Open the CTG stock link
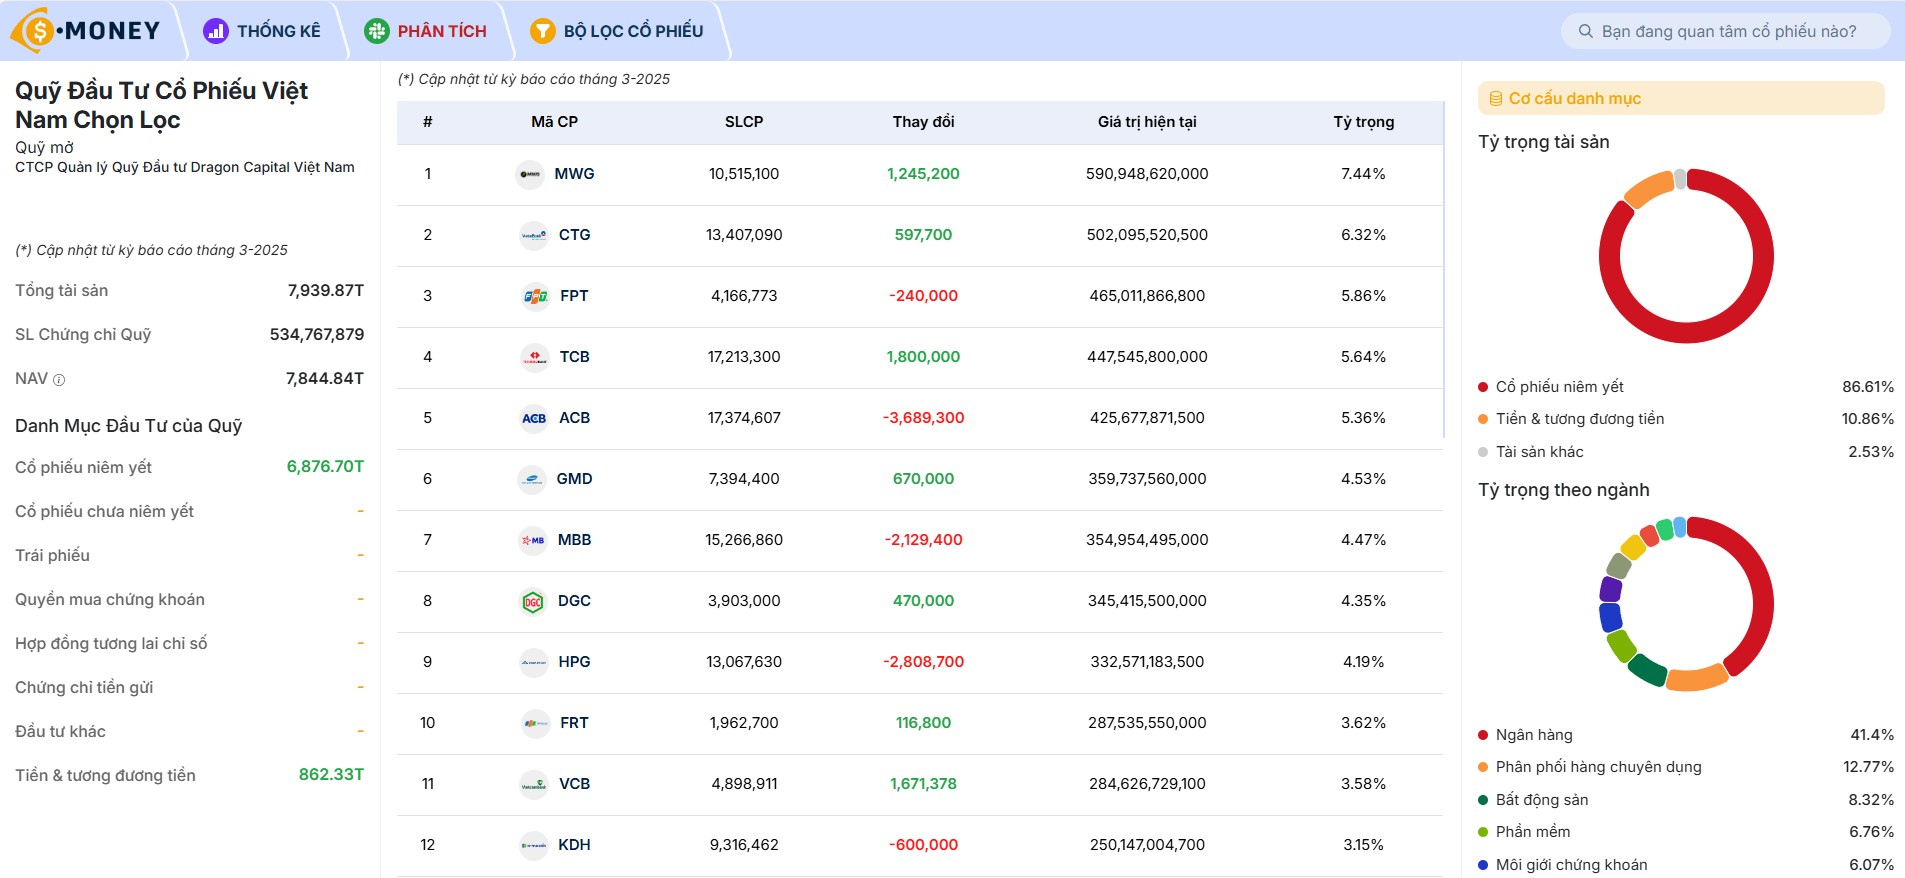The width and height of the screenshot is (1905, 878). point(574,235)
